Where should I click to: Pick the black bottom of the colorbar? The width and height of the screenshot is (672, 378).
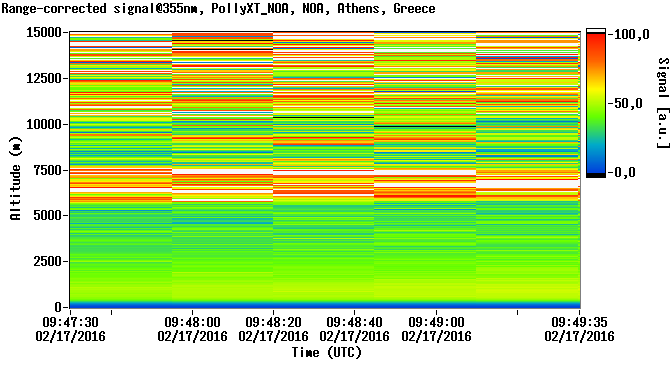pyautogui.click(x=596, y=175)
